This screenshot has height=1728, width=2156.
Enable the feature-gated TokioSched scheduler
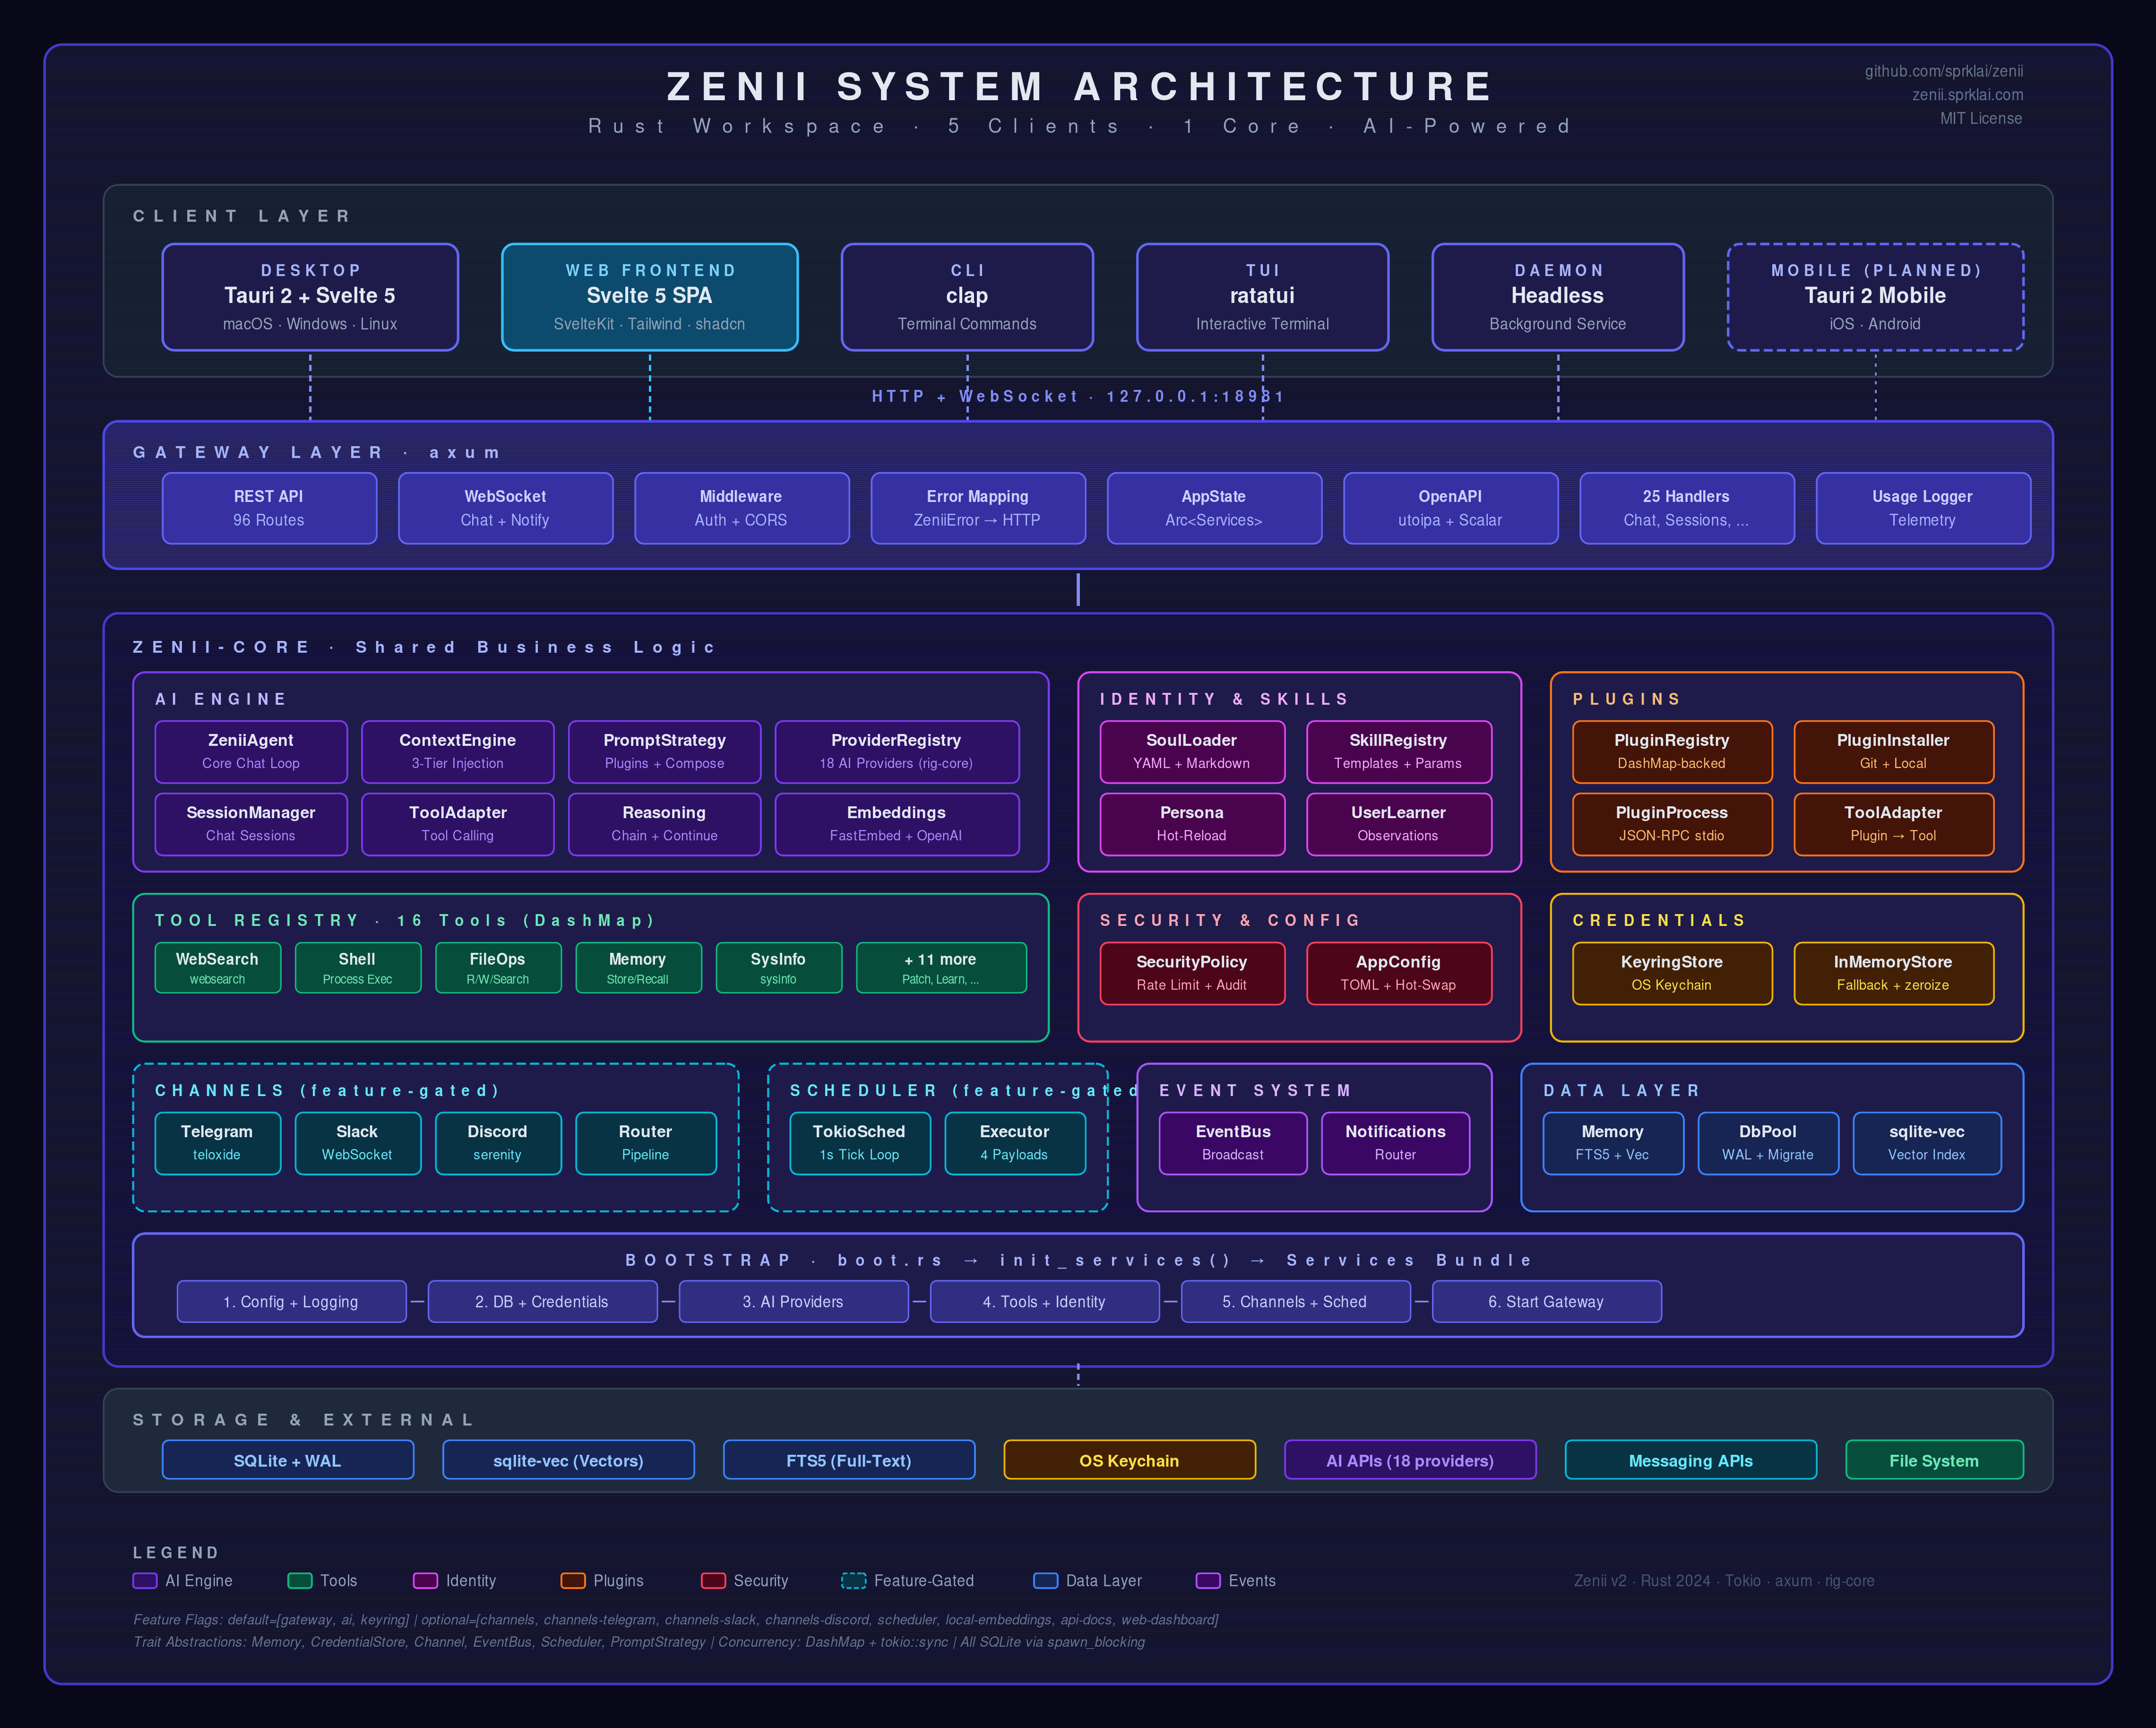[x=859, y=1143]
